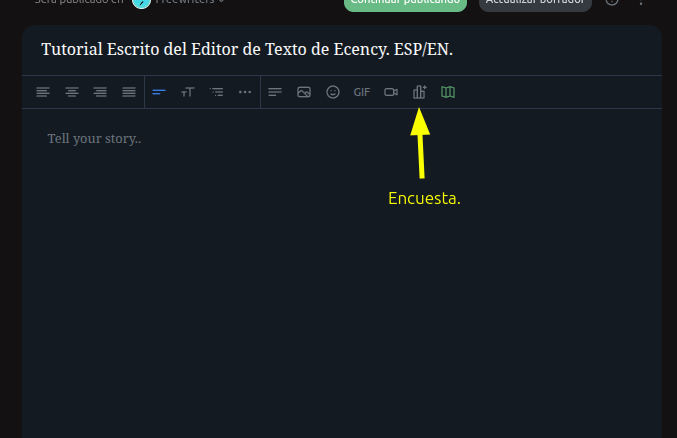Align text left in editor toolbar
The width and height of the screenshot is (677, 438).
click(43, 92)
